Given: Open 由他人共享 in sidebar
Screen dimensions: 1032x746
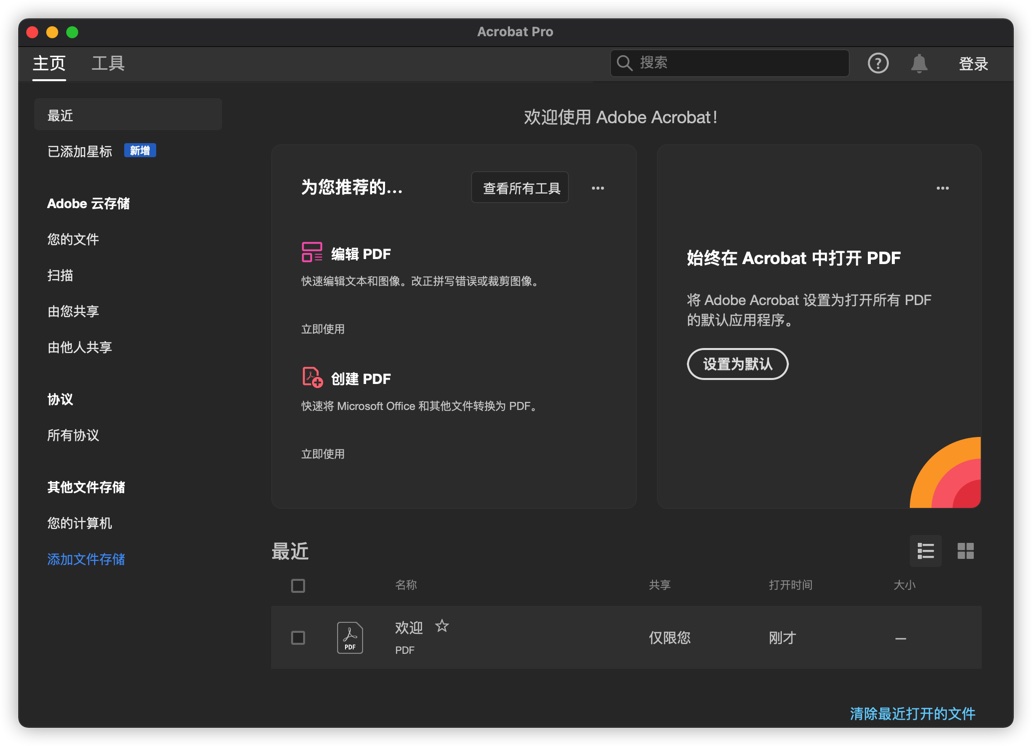Looking at the screenshot, I should point(80,347).
